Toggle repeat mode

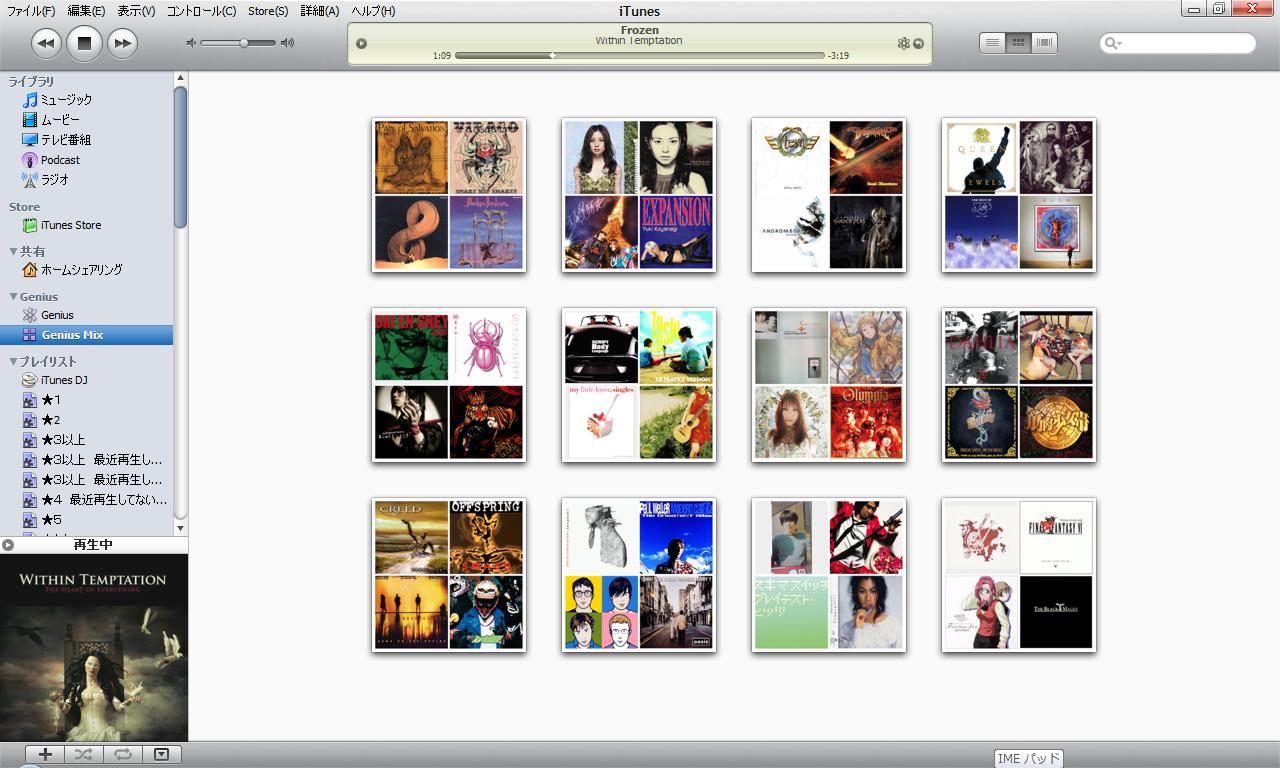click(123, 755)
